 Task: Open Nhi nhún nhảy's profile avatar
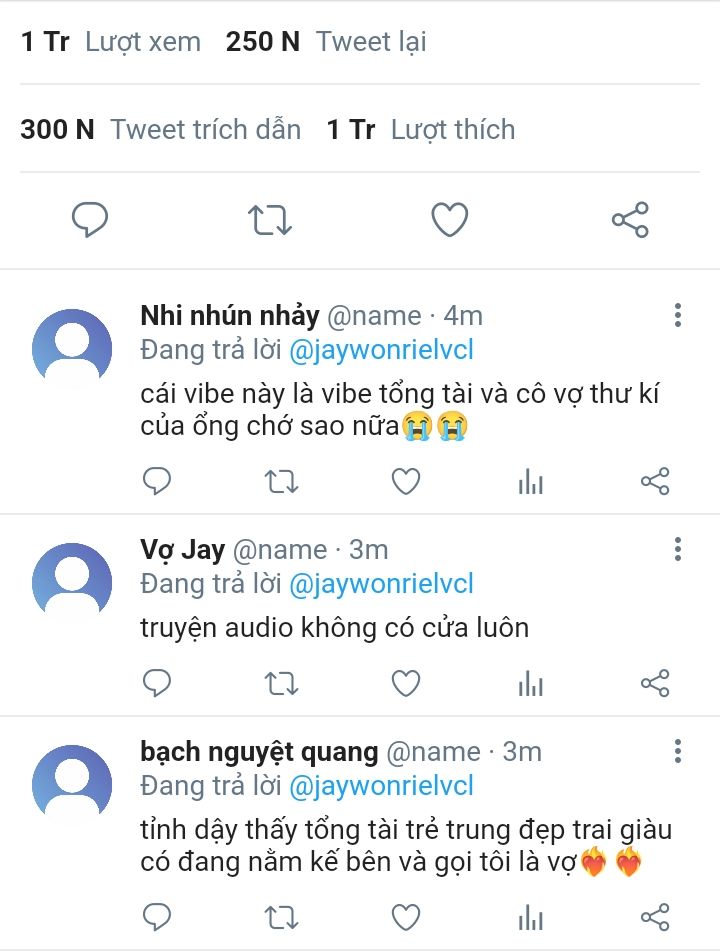(x=72, y=348)
